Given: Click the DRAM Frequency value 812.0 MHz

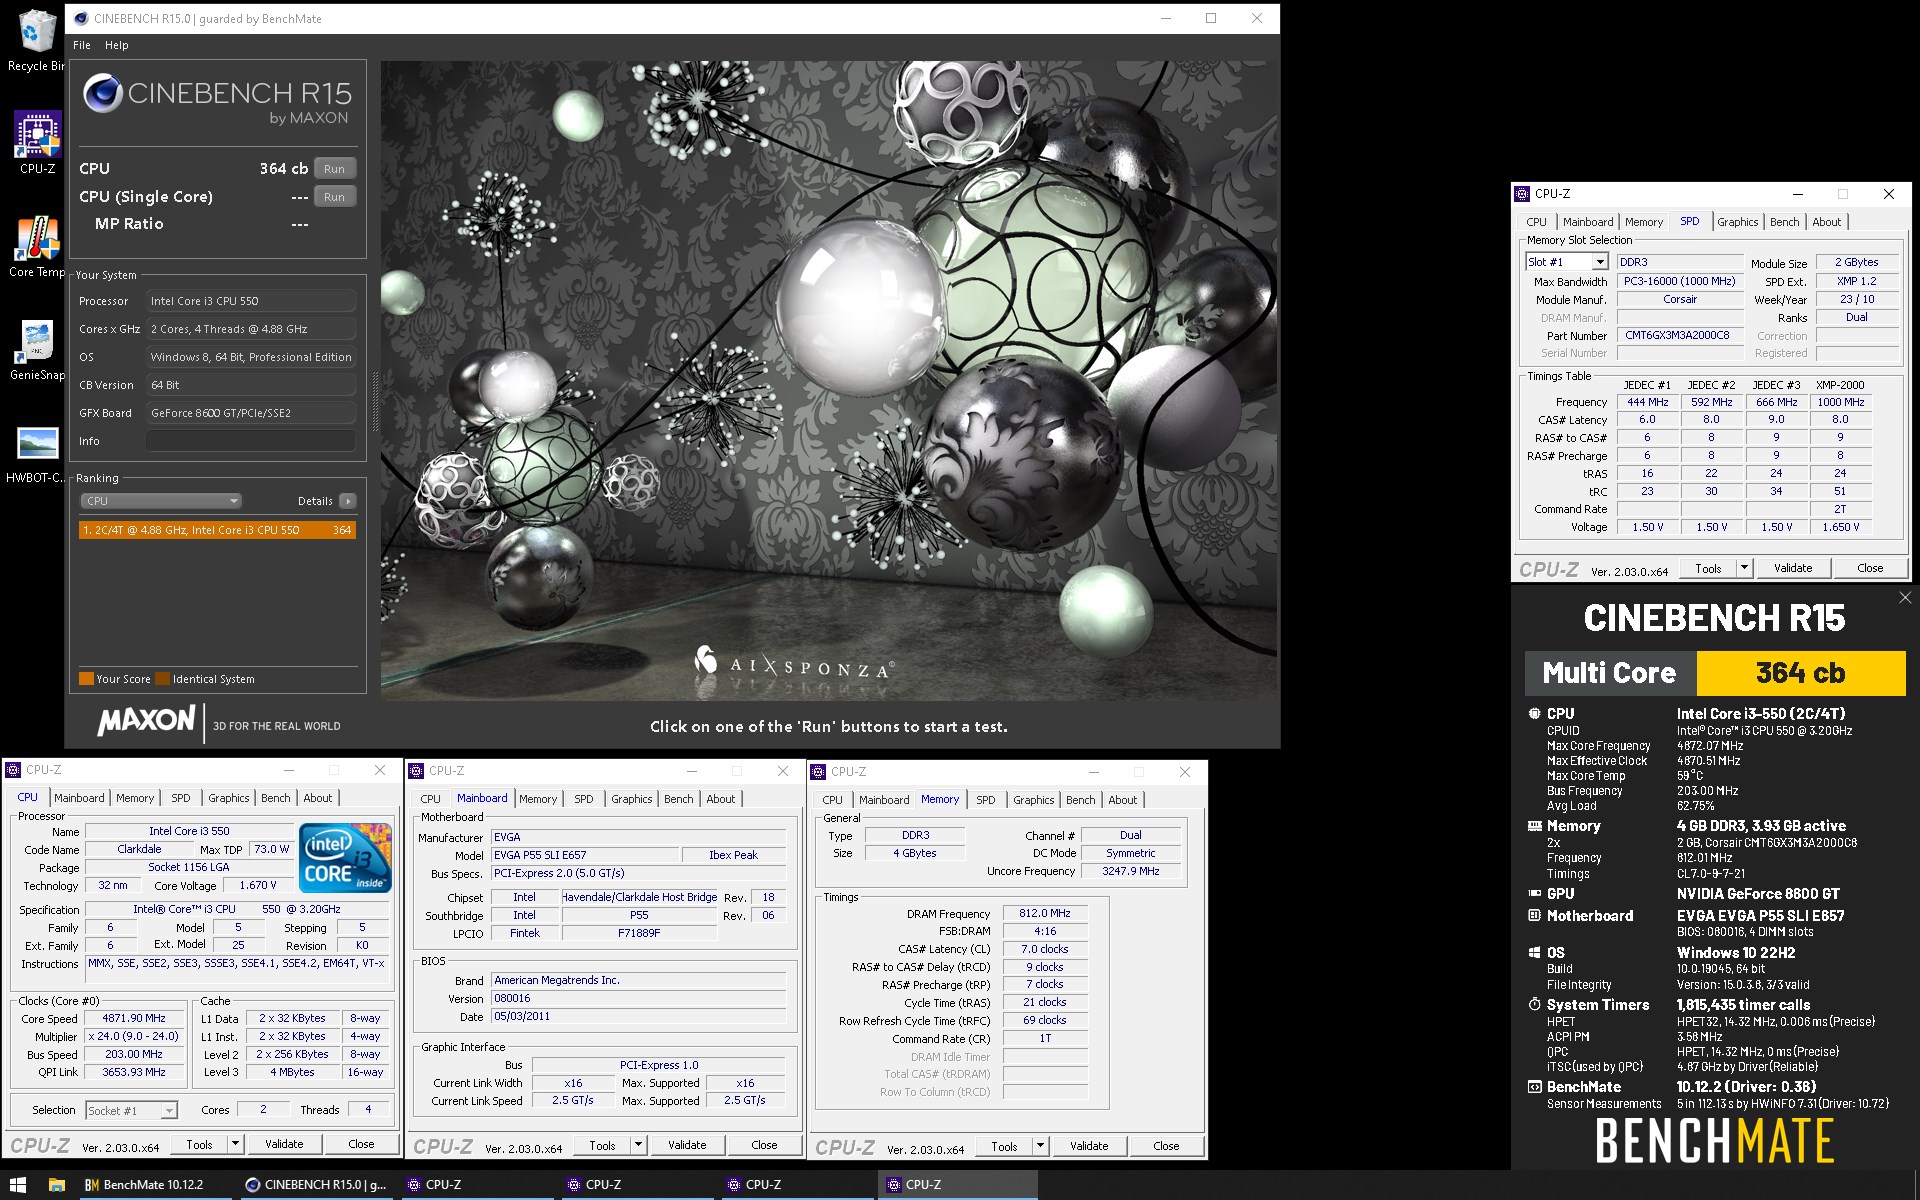Looking at the screenshot, I should 1045,914.
